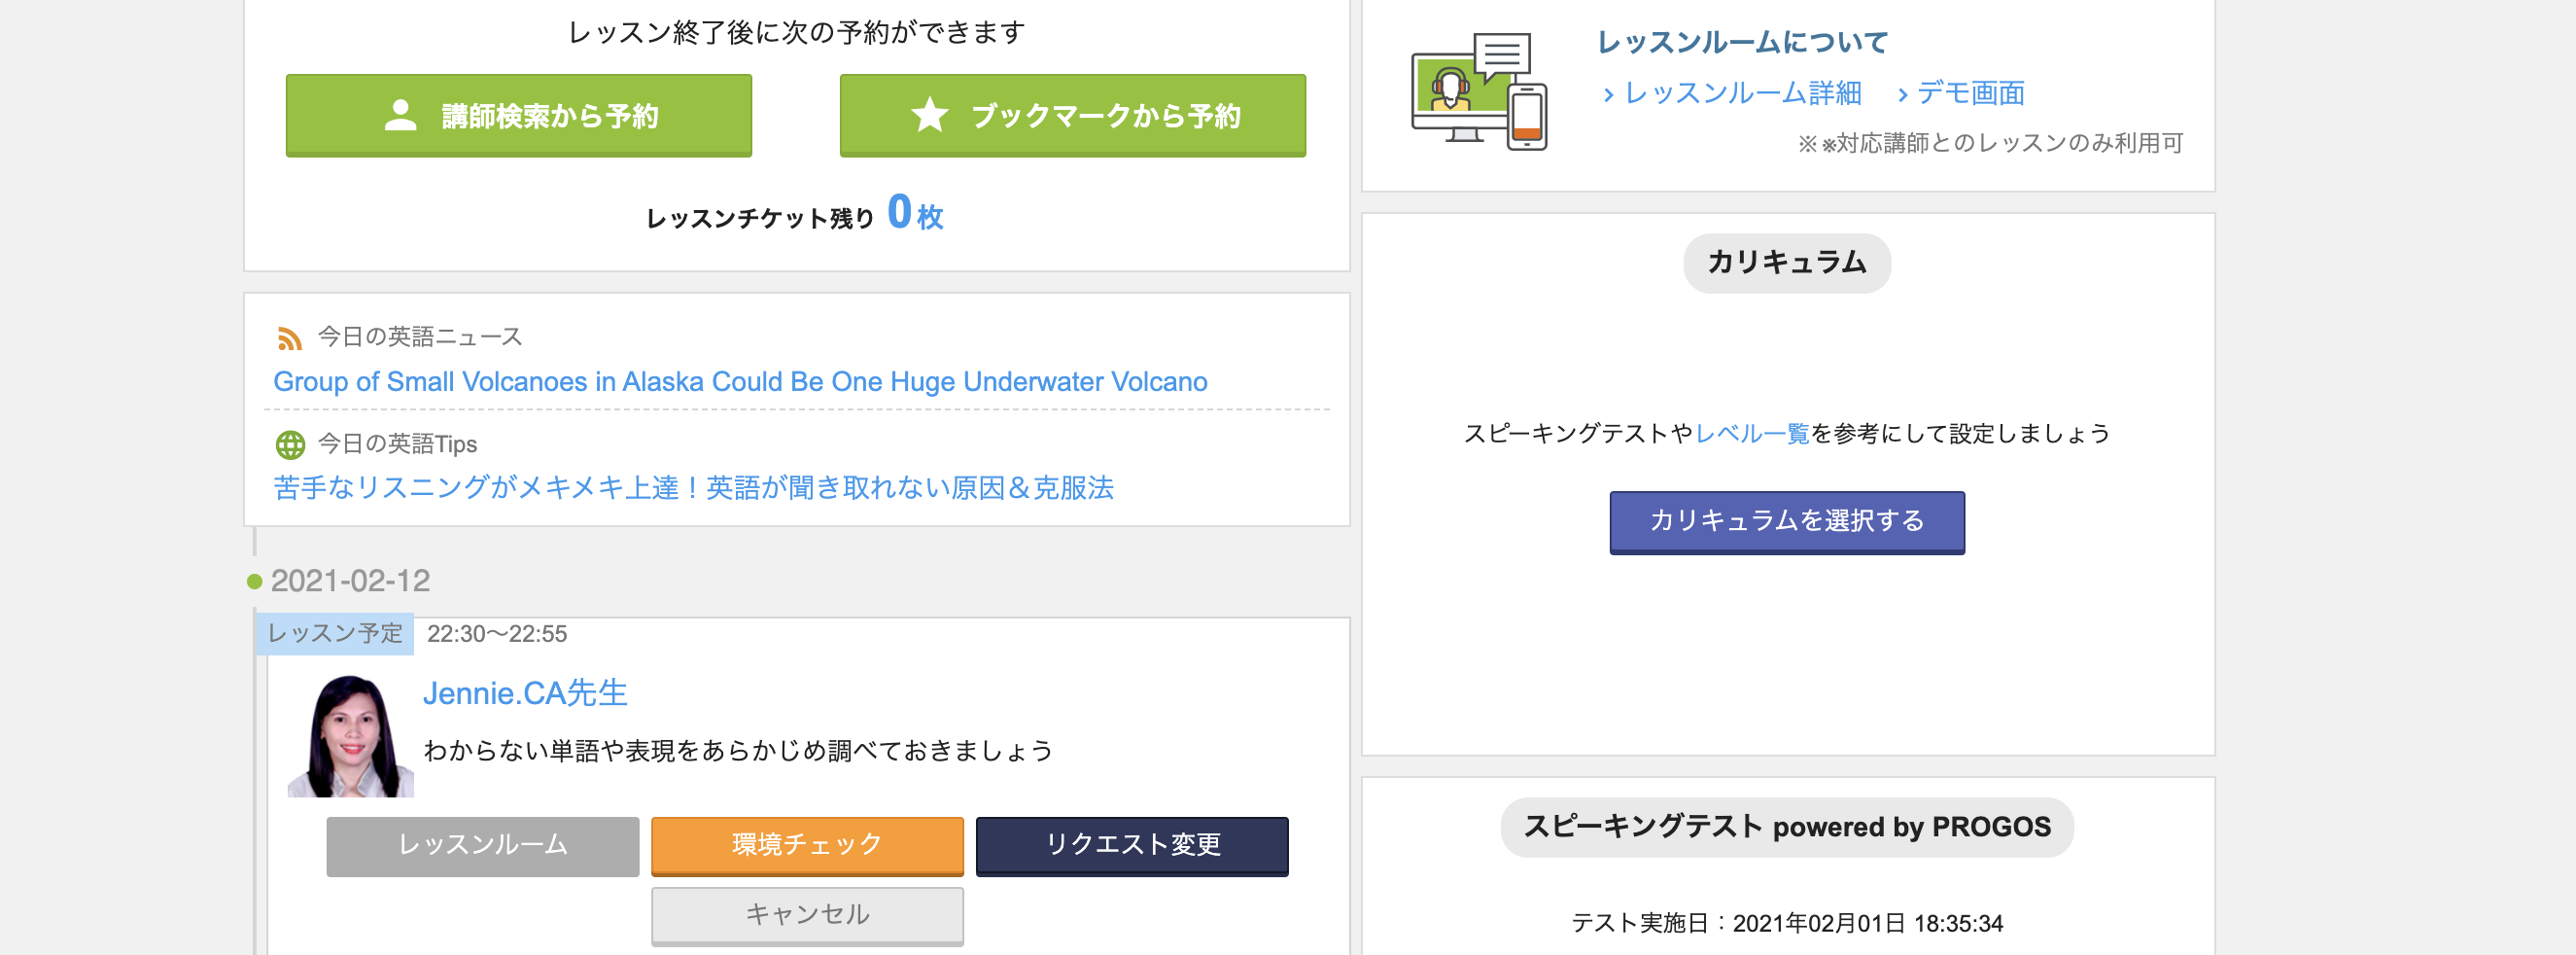Click the レッスン予定 status label
This screenshot has height=955, width=2576.
(335, 634)
